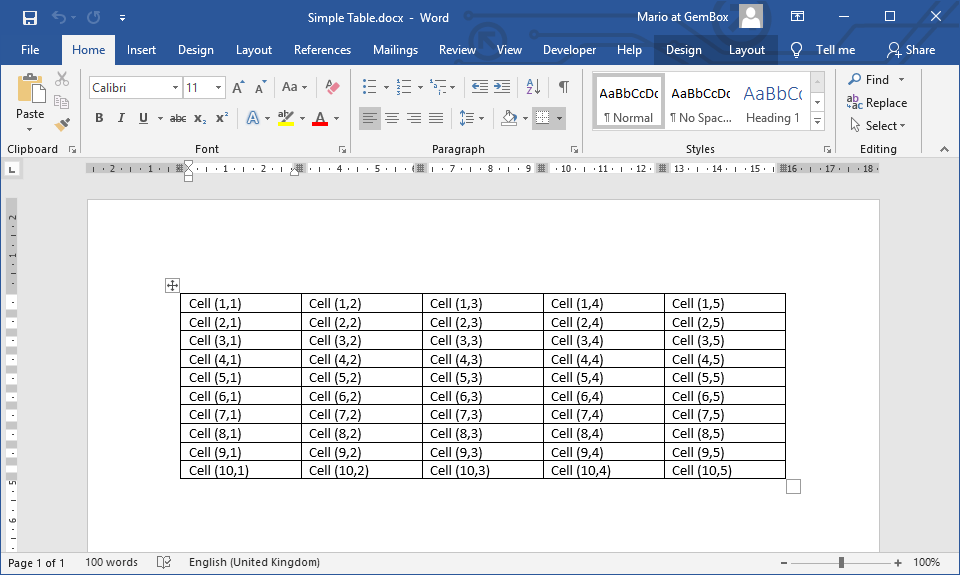960x575 pixels.
Task: Click the Justify alignment icon
Action: (x=436, y=118)
